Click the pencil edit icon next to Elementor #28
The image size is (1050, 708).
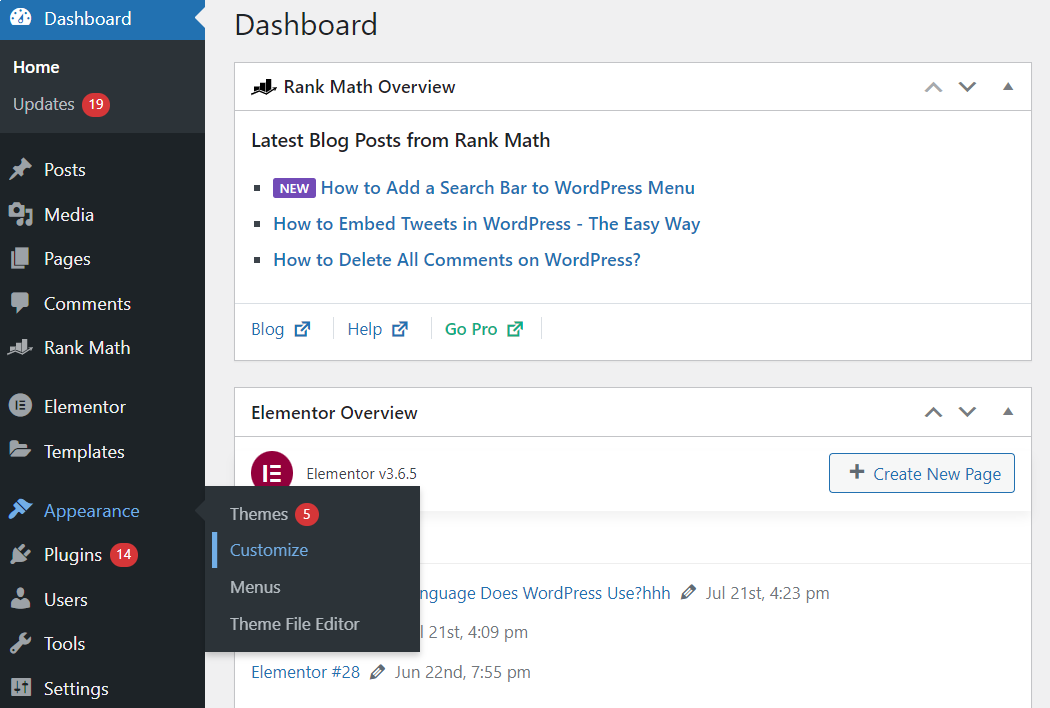[377, 671]
